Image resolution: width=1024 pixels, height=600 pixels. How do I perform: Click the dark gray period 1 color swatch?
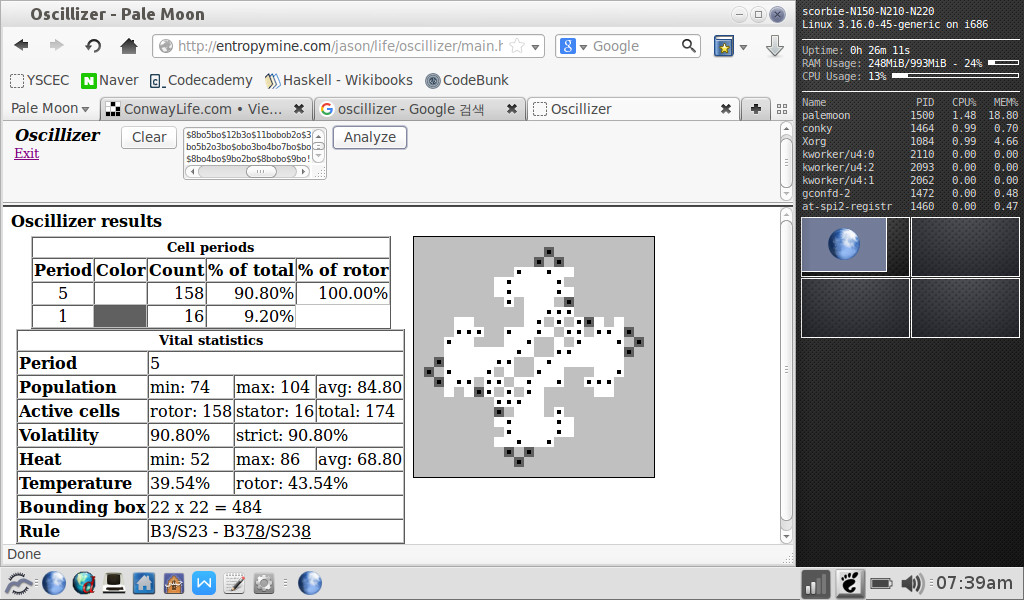120,316
